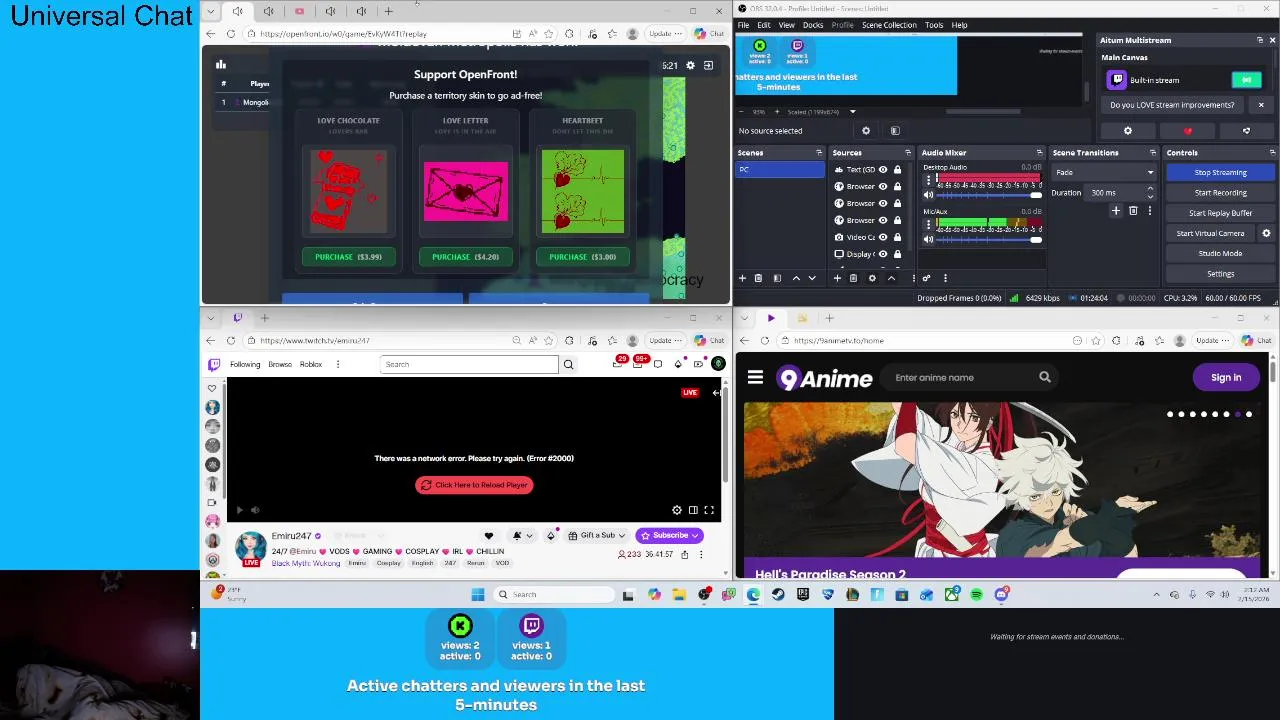Open Black Myth: Wukong category link
1280x720 pixels.
pyautogui.click(x=306, y=563)
